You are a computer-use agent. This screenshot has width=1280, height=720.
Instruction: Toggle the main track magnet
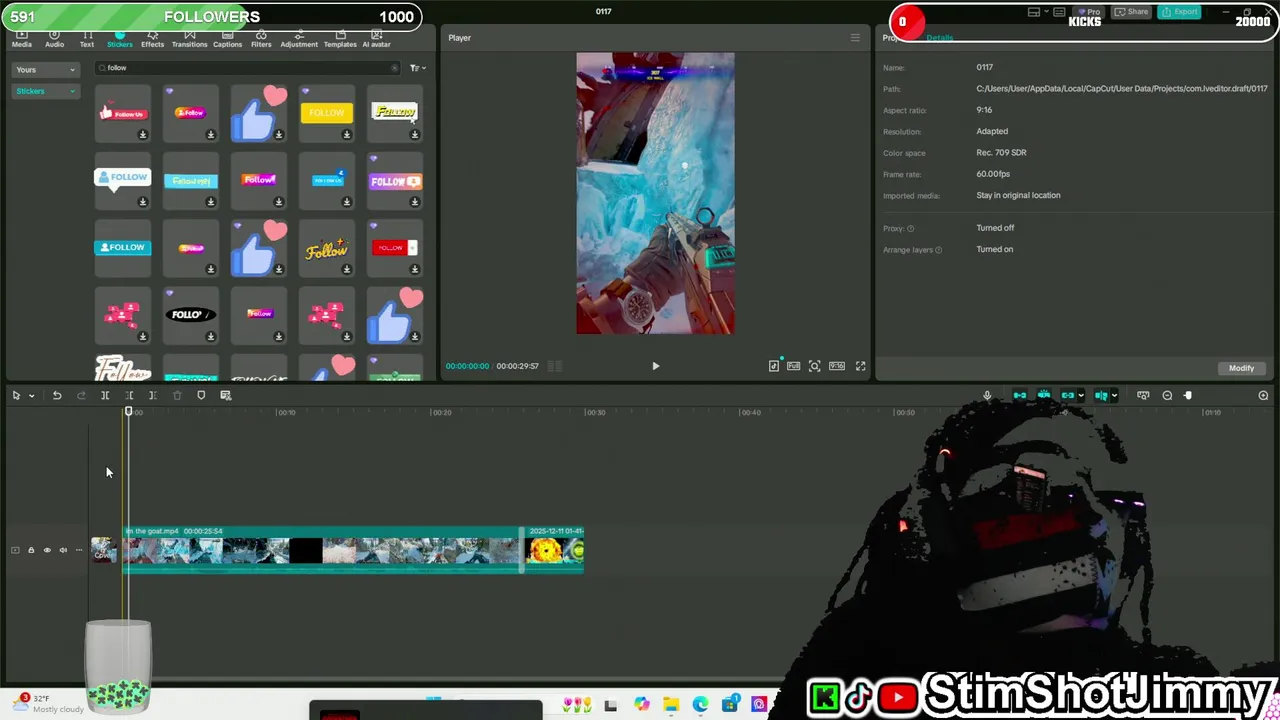(x=1020, y=396)
